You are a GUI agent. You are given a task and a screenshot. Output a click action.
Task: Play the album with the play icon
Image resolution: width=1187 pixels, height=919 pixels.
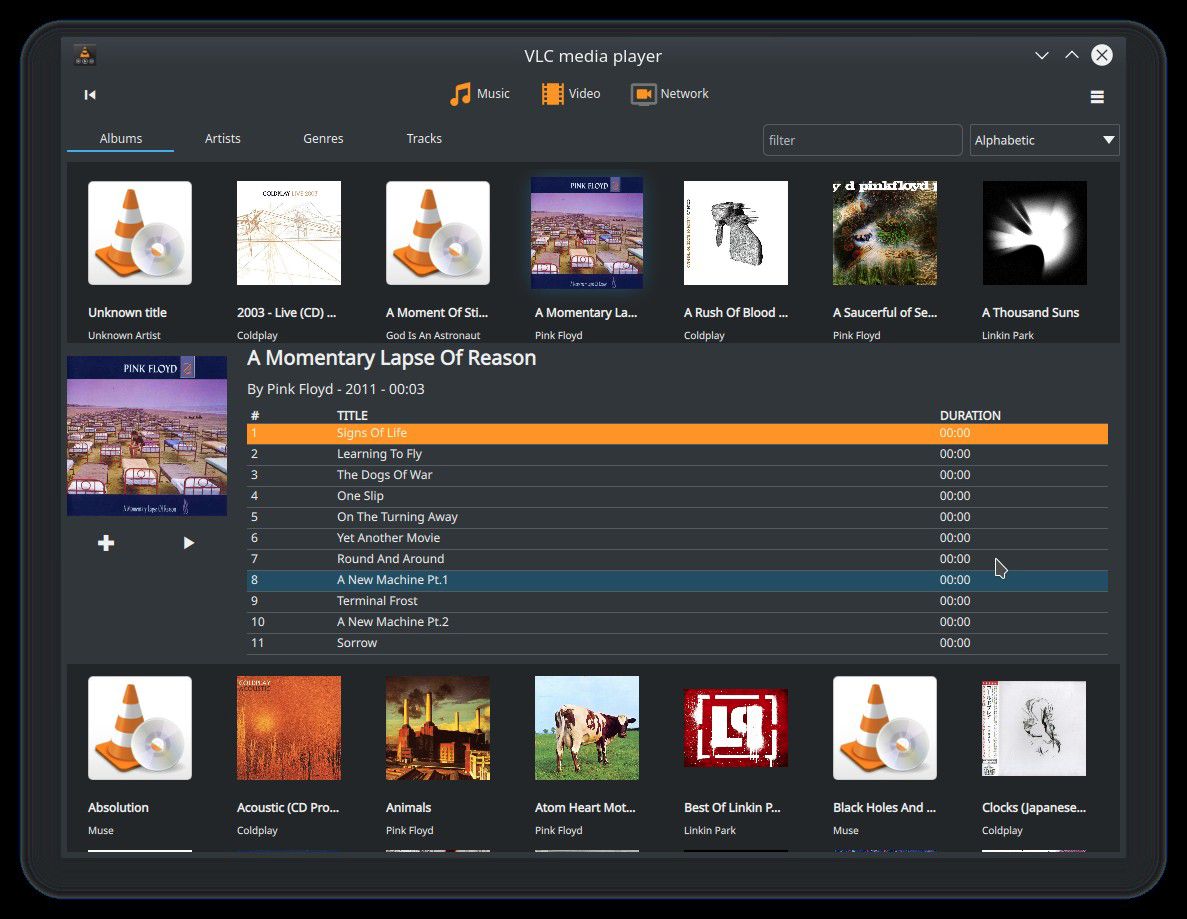pos(188,543)
